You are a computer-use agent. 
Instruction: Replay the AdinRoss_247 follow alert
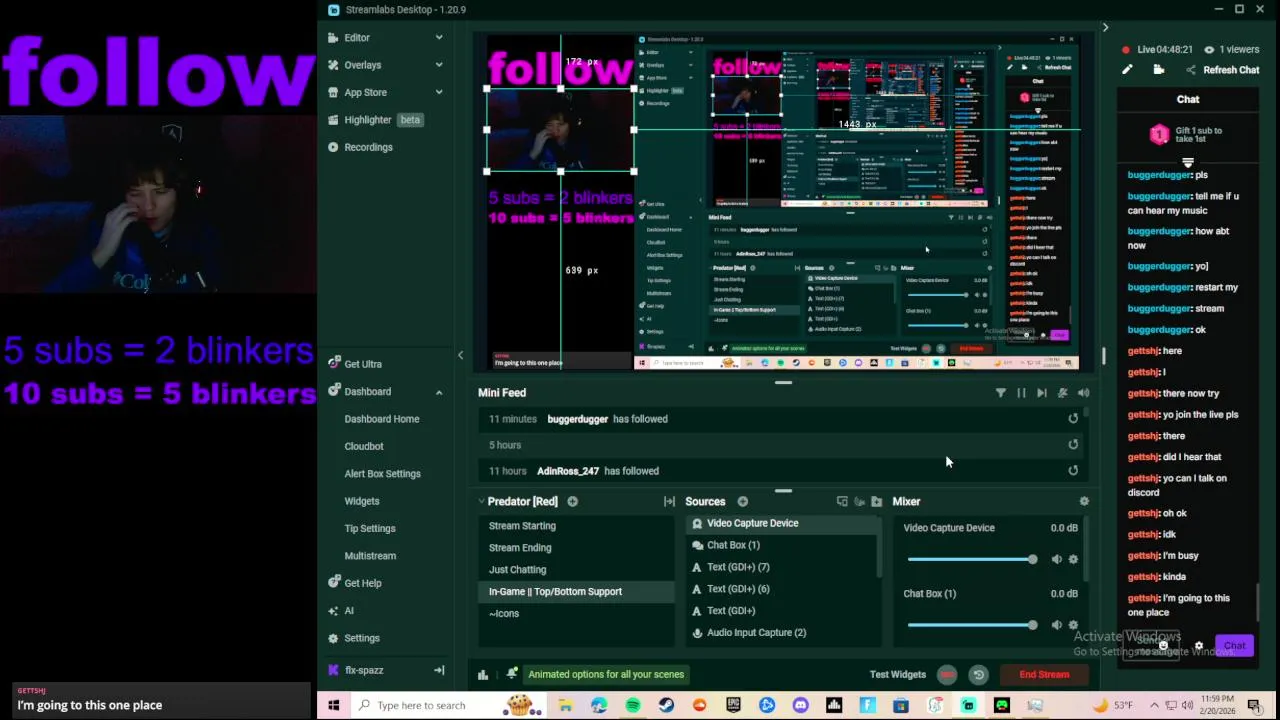pyautogui.click(x=1073, y=471)
